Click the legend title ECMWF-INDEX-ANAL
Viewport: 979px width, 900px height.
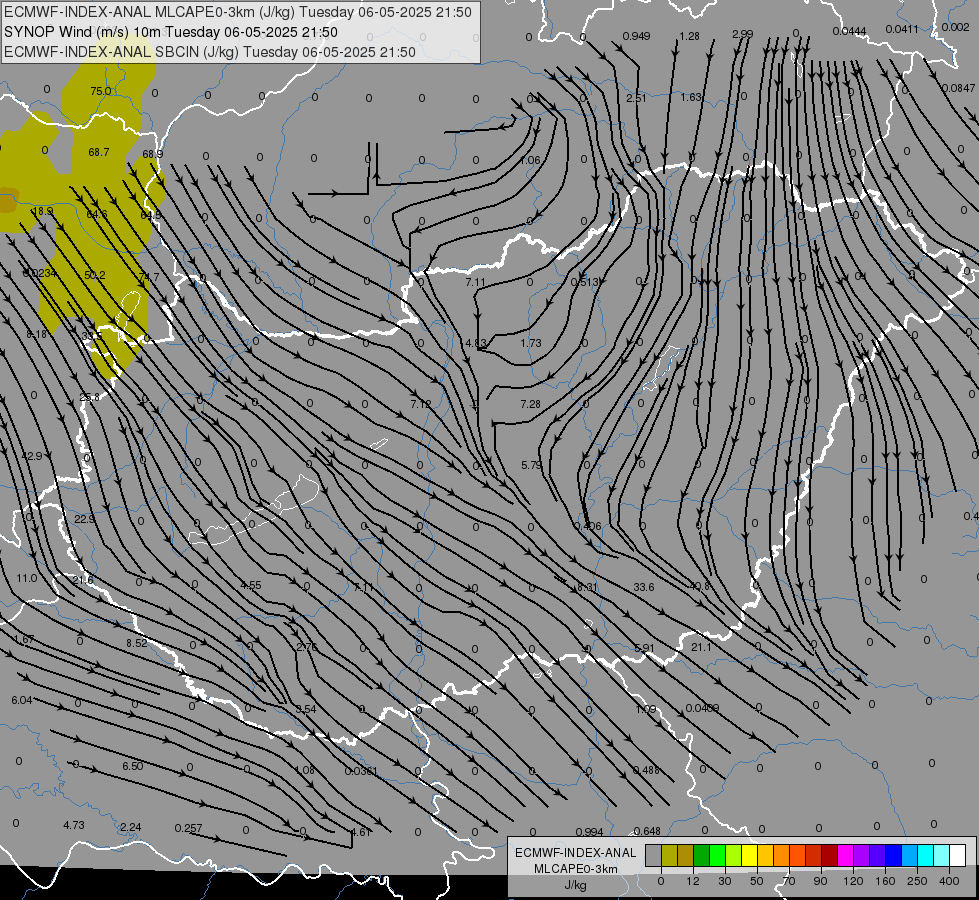(x=575, y=853)
